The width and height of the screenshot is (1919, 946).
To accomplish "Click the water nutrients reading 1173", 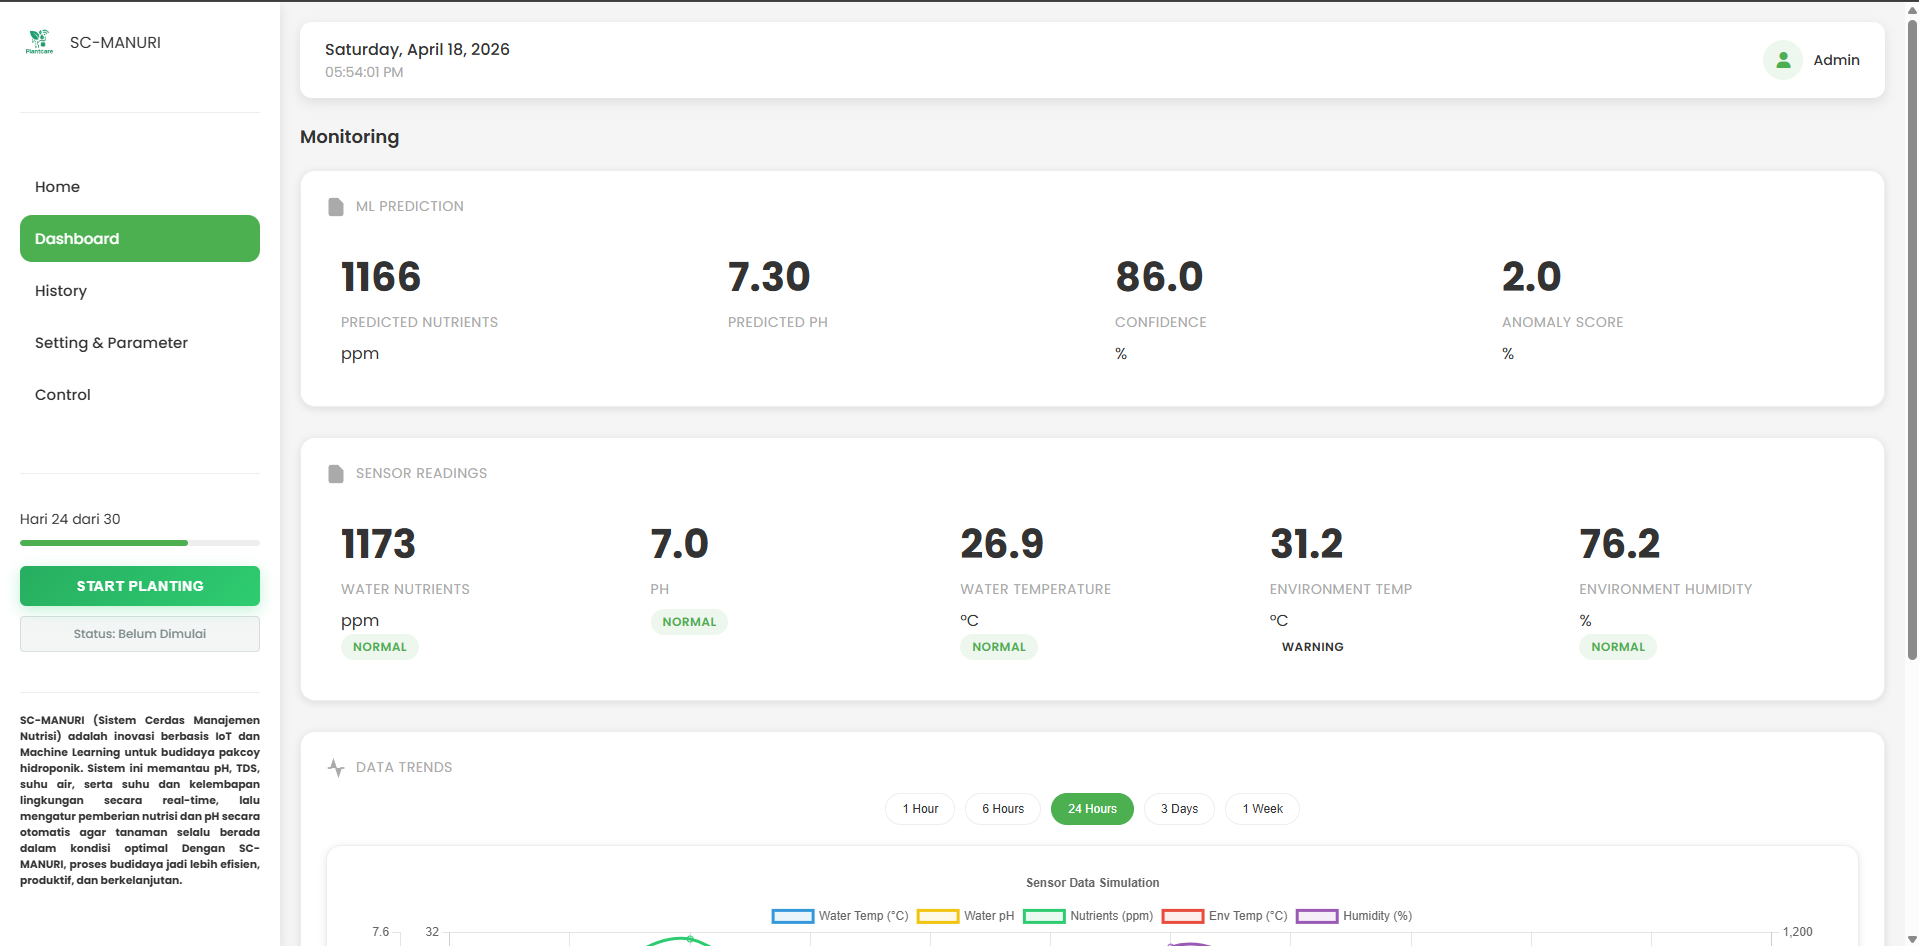I will 378,544.
